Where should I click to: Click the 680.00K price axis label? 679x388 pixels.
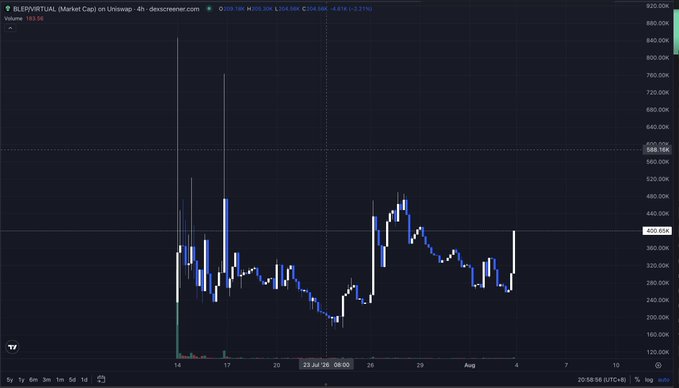click(657, 110)
